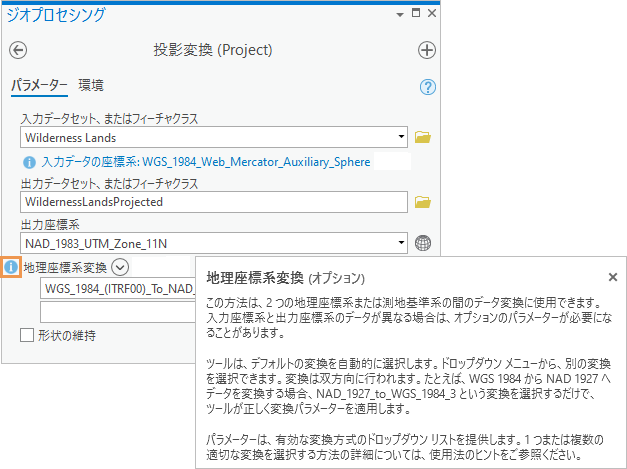Click the back arrow in the Geoprocessing pane
This screenshot has height=469, width=627.
(x=18, y=50)
